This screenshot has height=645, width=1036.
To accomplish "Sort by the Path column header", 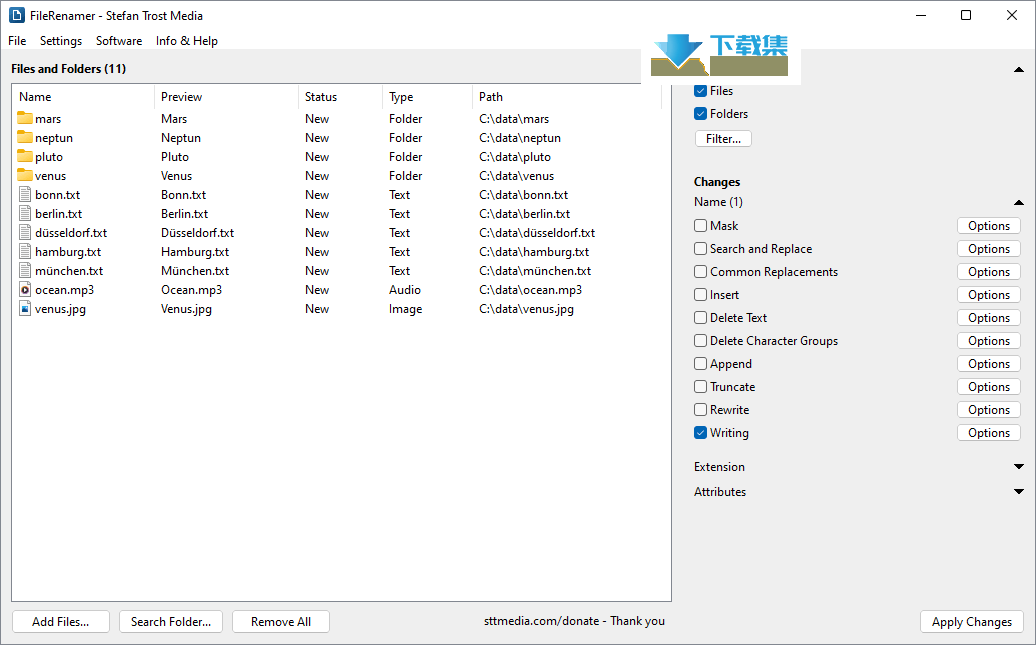I will (567, 96).
